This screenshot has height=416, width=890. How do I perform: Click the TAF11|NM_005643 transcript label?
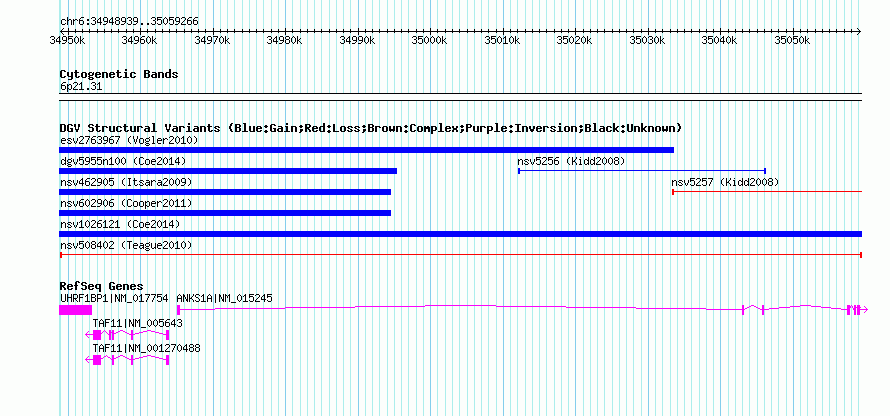(x=138, y=323)
